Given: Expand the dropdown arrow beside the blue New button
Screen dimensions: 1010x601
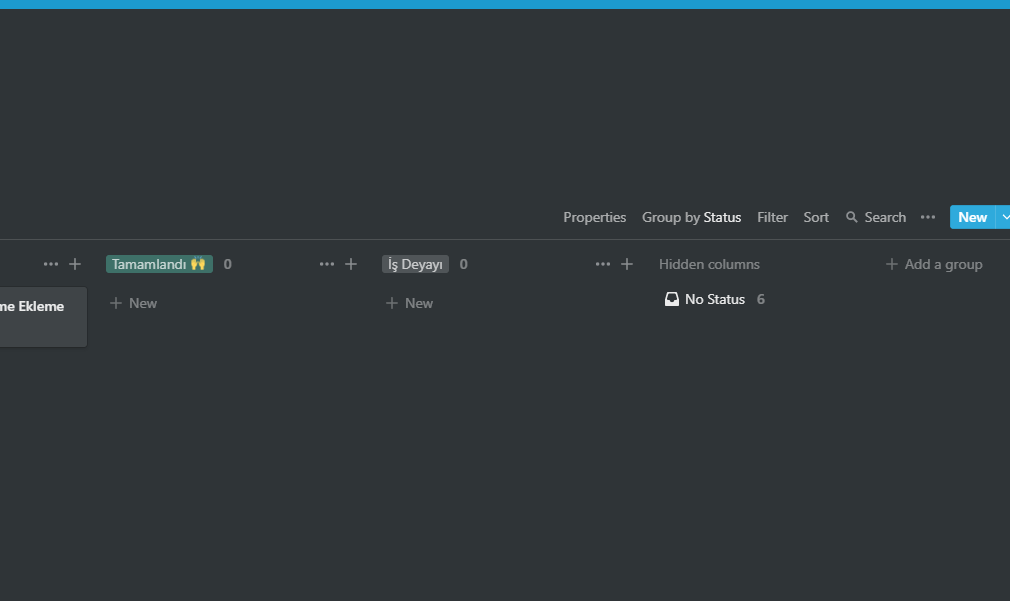Looking at the screenshot, I should [1004, 217].
